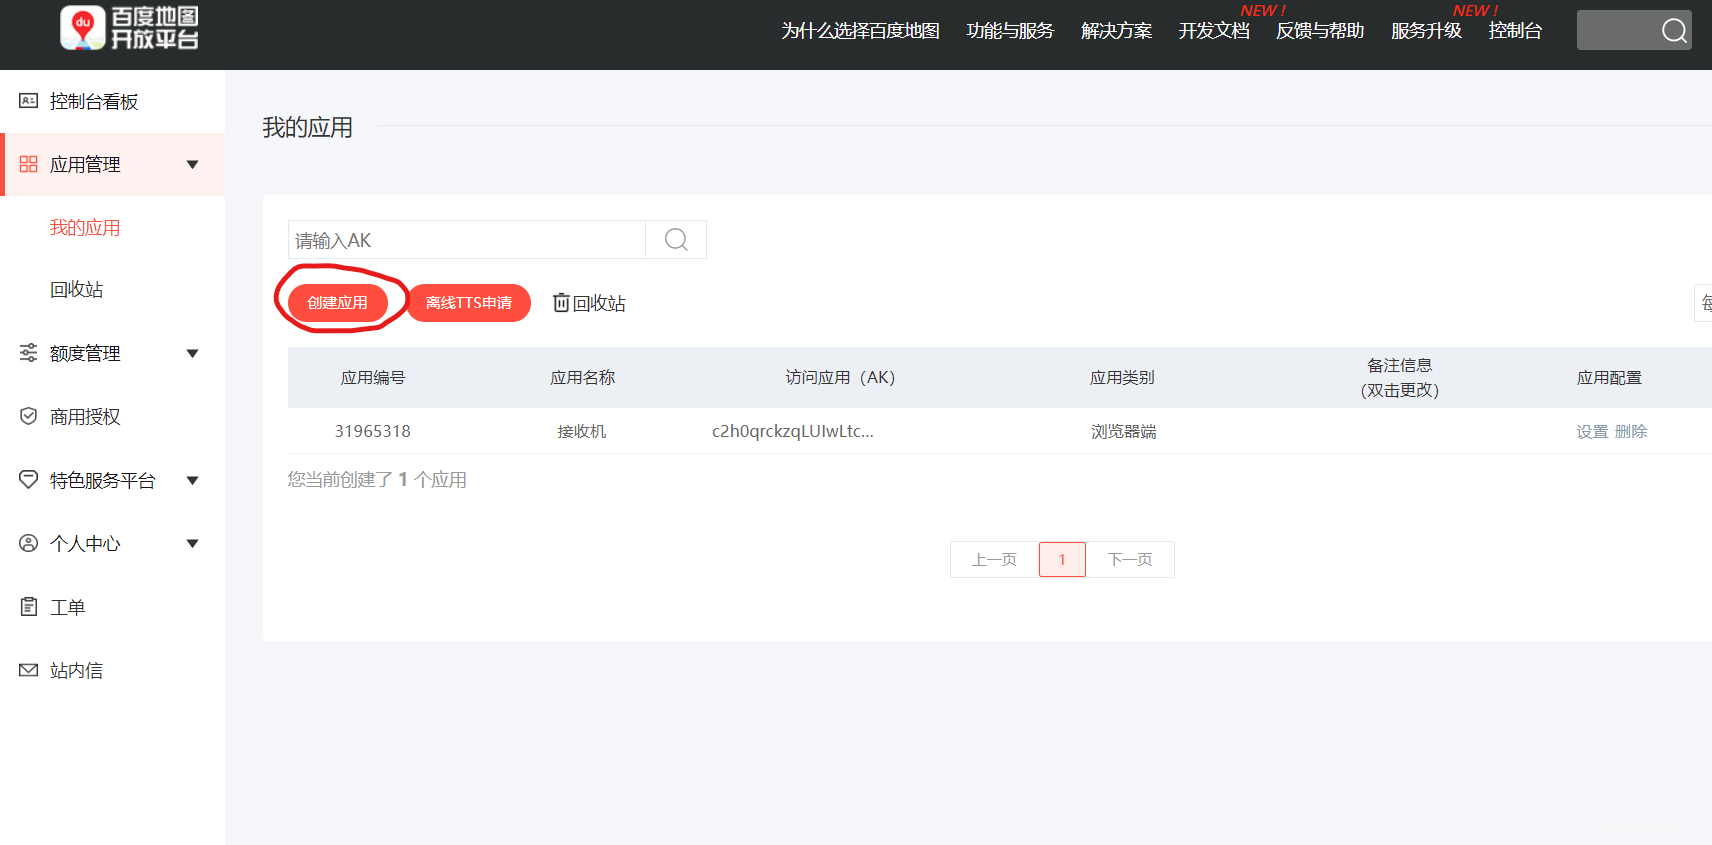Screen dimensions: 1712x845
Task: Click the 工单 clipboard icon
Action: [x=29, y=607]
